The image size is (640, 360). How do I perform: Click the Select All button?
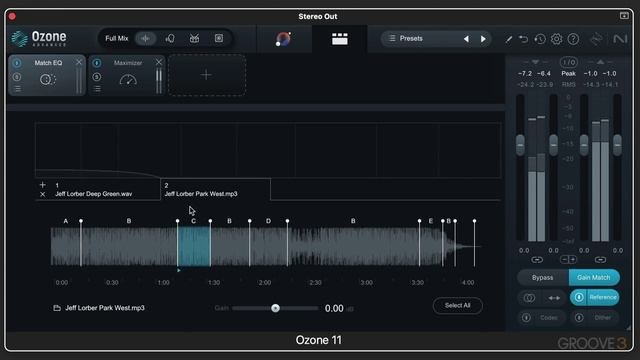click(458, 305)
